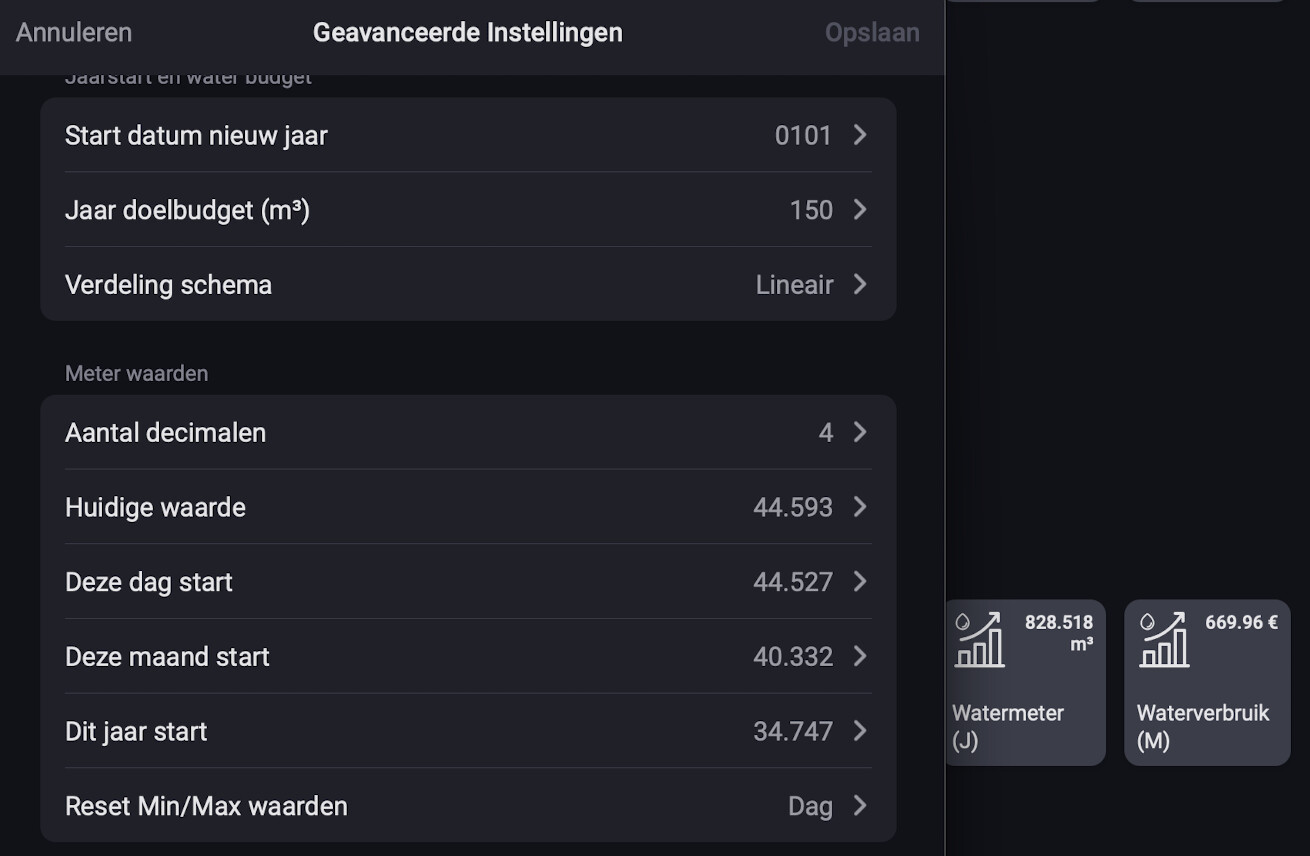Cancel with the Annuleren button
This screenshot has height=856, width=1310.
click(x=74, y=32)
